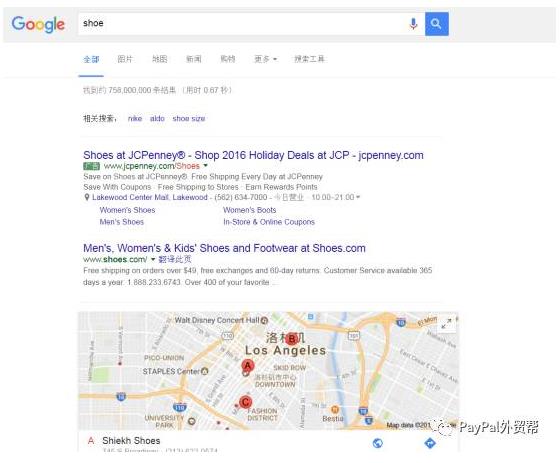The height and width of the screenshot is (463, 560).
Task: Open Shiekh Shoes website globe icon
Action: [378, 443]
